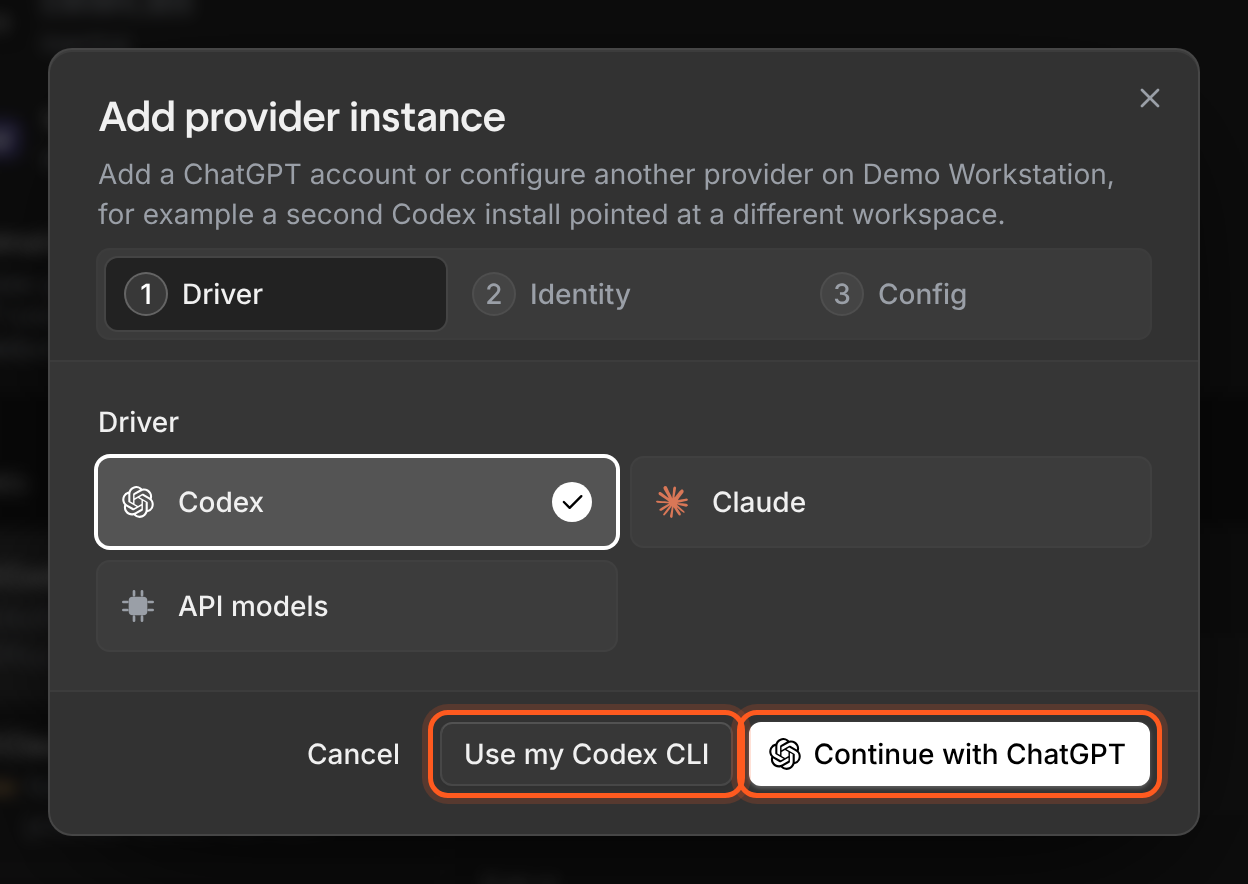Go to the Identity step tab
Viewport: 1248px width, 884px height.
(x=622, y=294)
